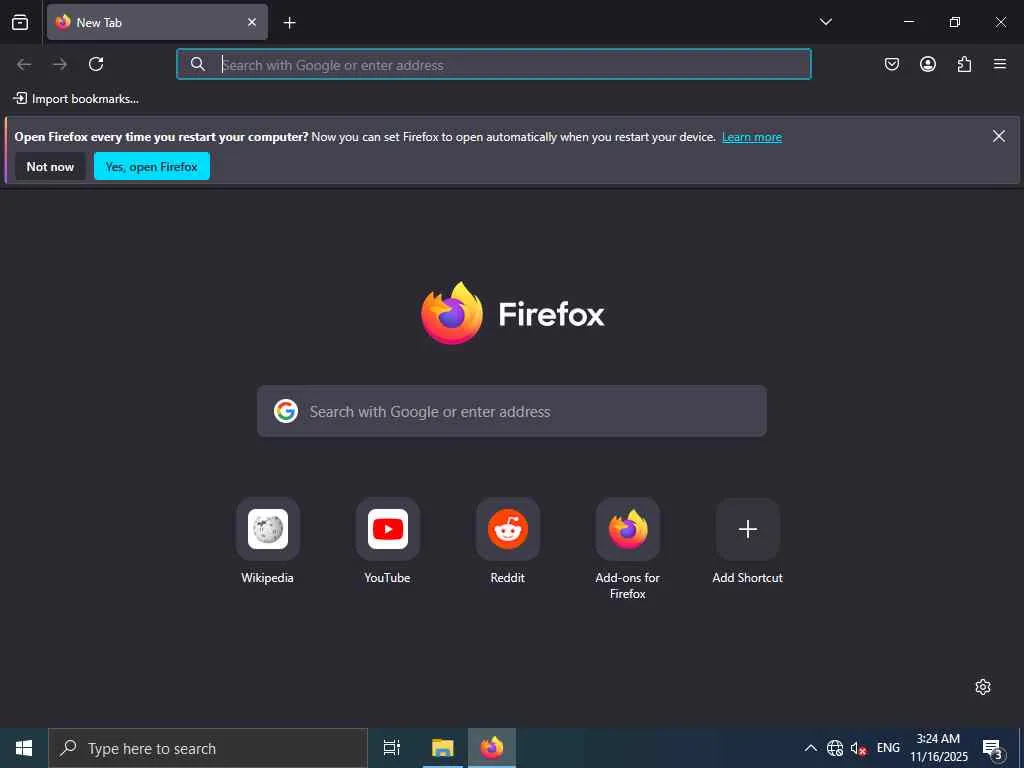This screenshot has width=1024, height=768.
Task: Open the muted volume tray icon
Action: coord(858,748)
